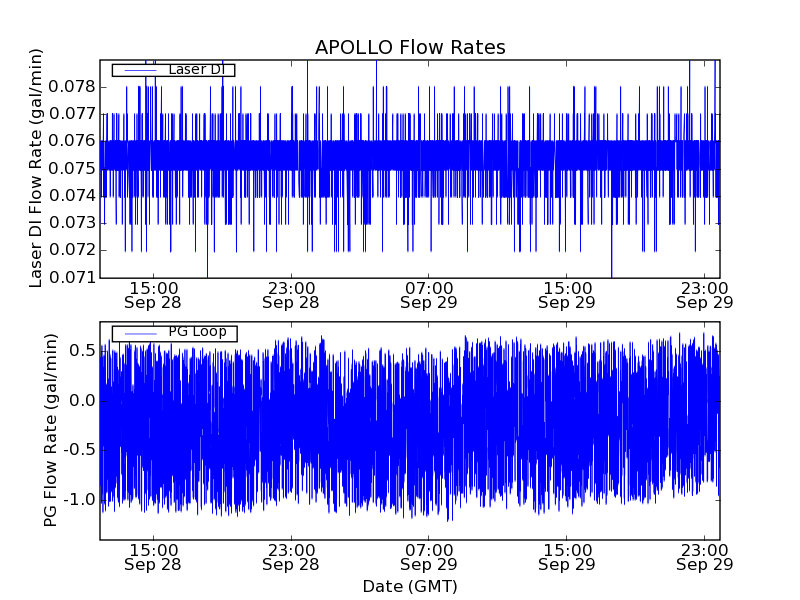Click bottom plot's 23:00 Sep 28 label
This screenshot has width=800, height=600.
[x=291, y=558]
